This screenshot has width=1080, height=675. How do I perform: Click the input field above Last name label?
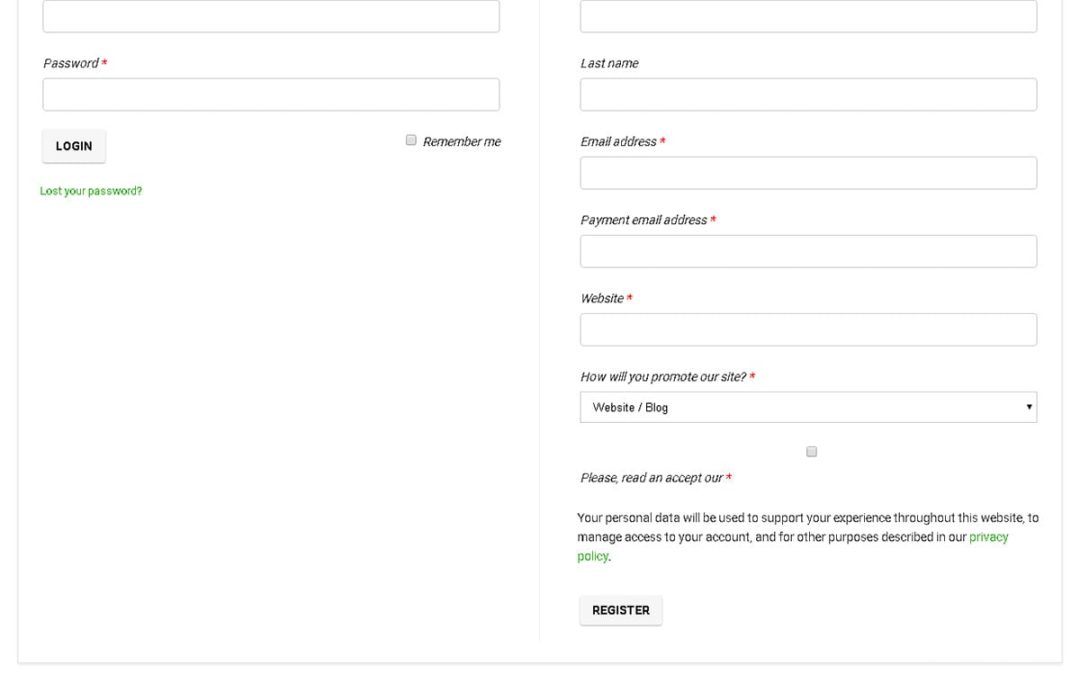[x=808, y=17]
